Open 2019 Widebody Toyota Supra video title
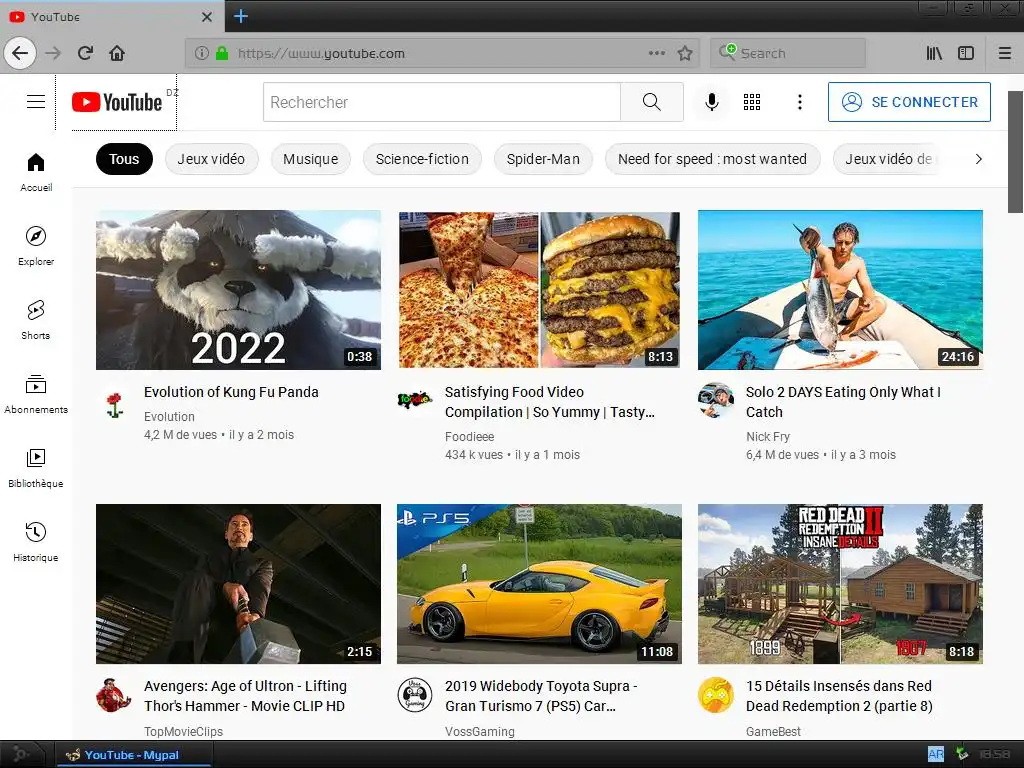 click(x=541, y=696)
